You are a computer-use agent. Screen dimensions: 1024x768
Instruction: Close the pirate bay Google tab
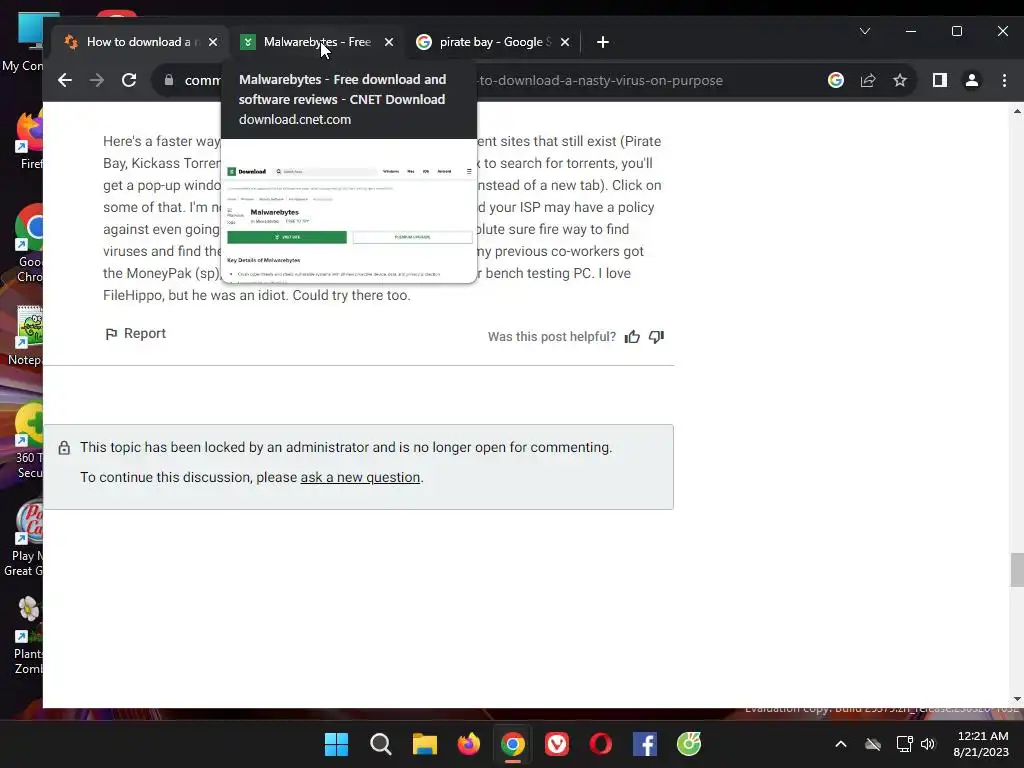tap(565, 42)
